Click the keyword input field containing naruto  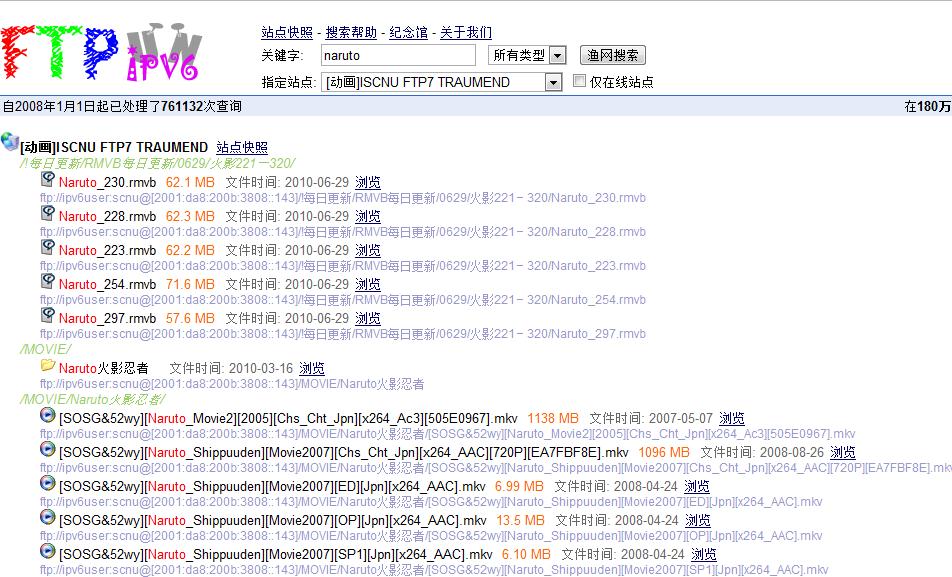398,56
